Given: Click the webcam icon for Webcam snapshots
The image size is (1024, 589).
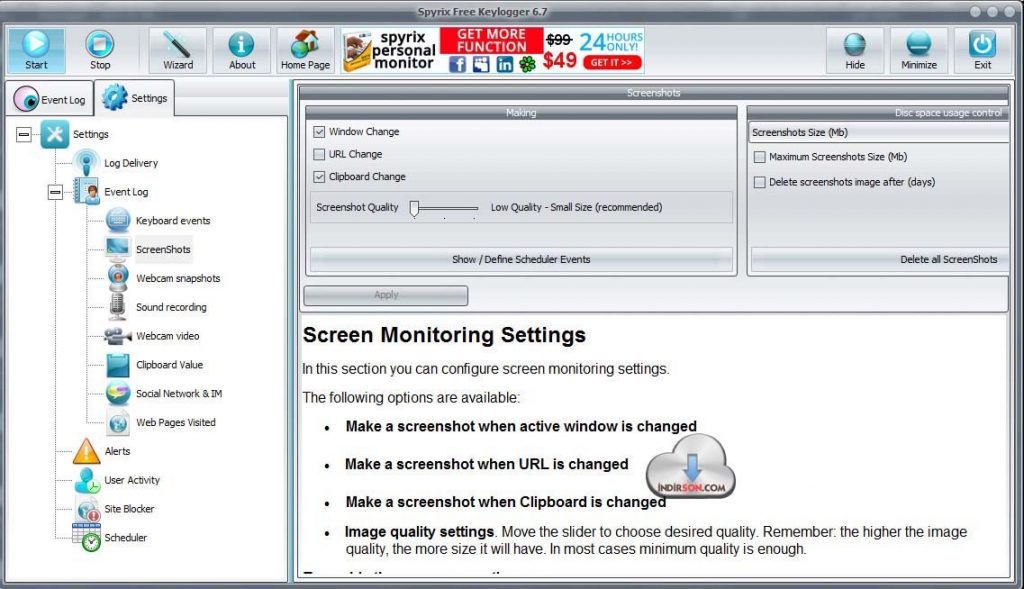Looking at the screenshot, I should click(118, 278).
